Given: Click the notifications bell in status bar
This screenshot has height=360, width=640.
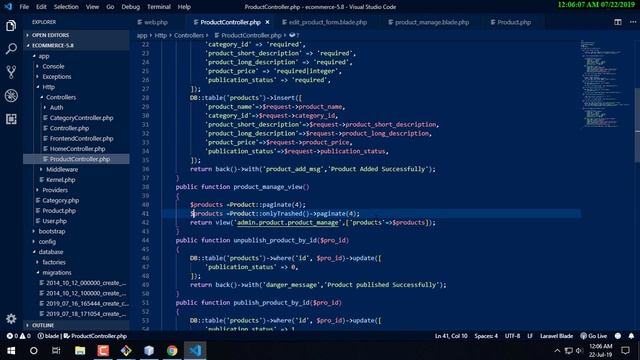Looking at the screenshot, I should (631, 336).
